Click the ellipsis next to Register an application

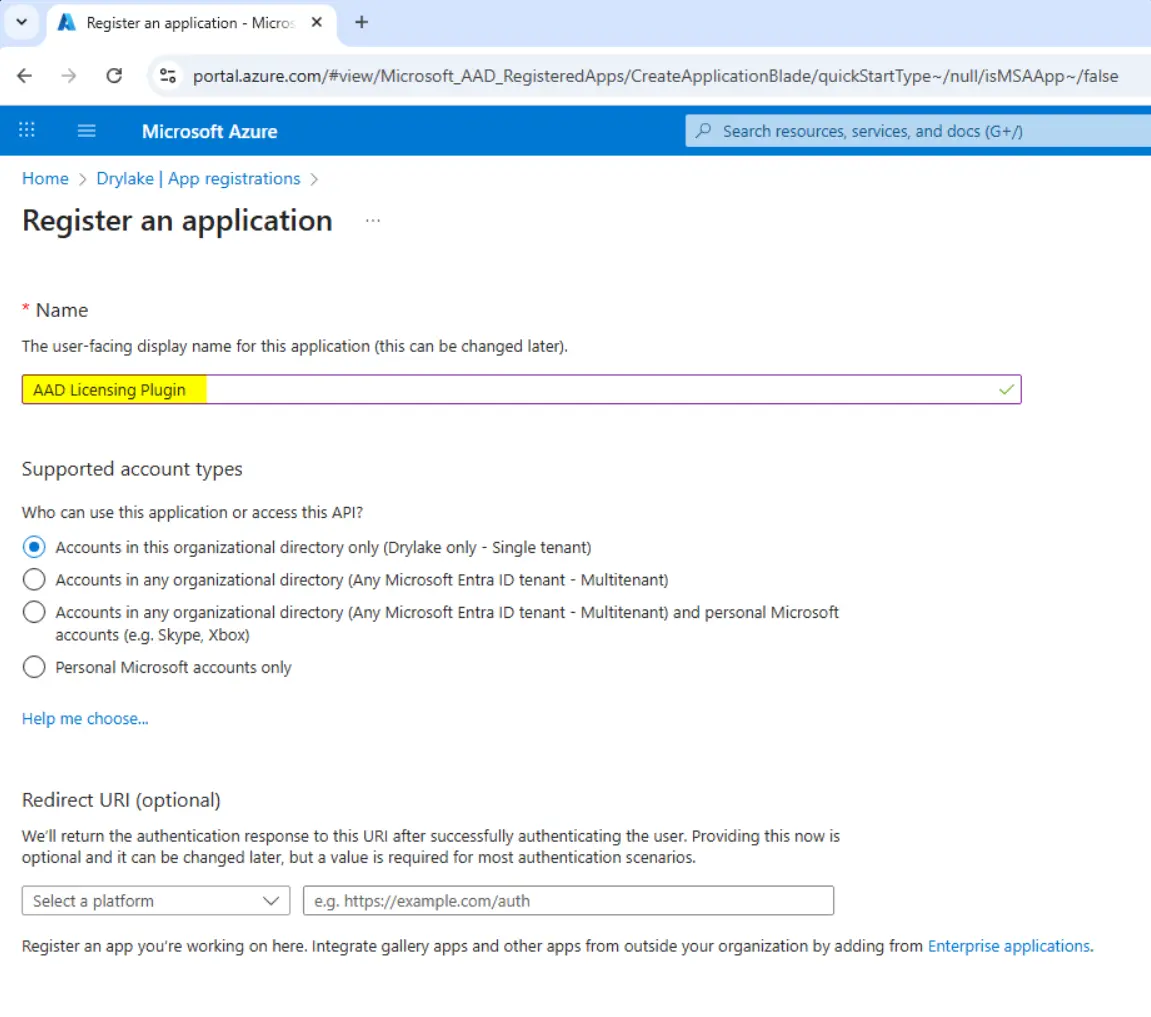click(373, 221)
